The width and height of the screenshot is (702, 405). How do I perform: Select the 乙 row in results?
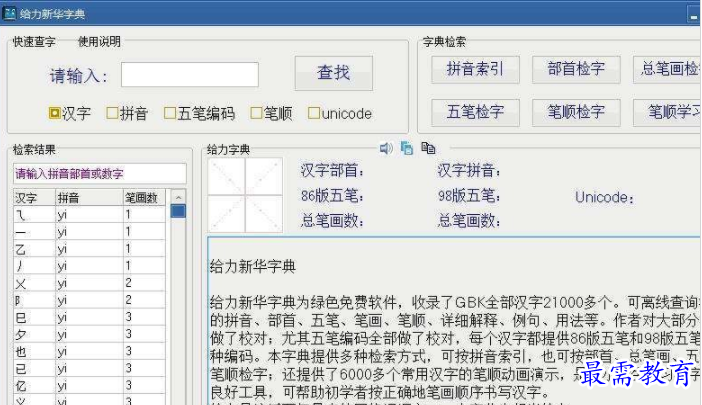[90, 249]
